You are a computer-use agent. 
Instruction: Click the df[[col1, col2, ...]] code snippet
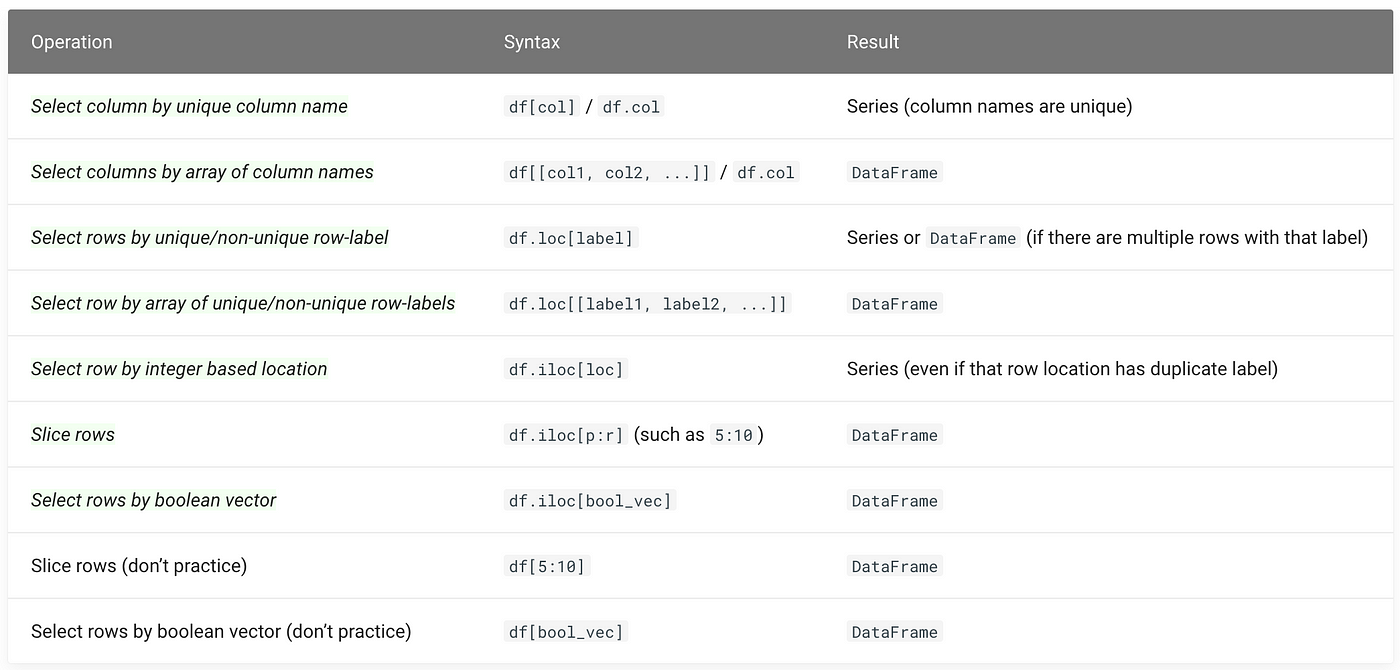[609, 173]
